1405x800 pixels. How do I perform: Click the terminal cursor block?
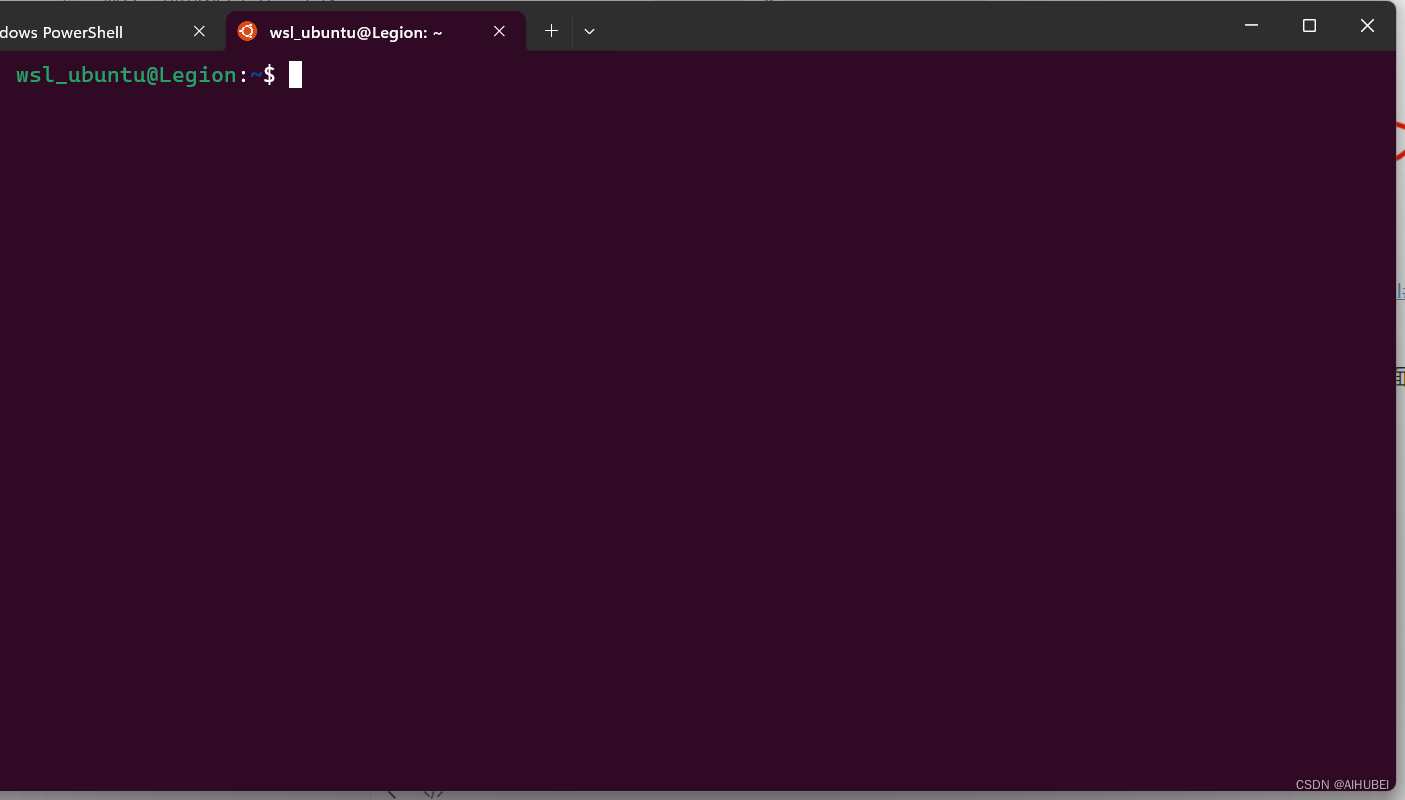(295, 75)
